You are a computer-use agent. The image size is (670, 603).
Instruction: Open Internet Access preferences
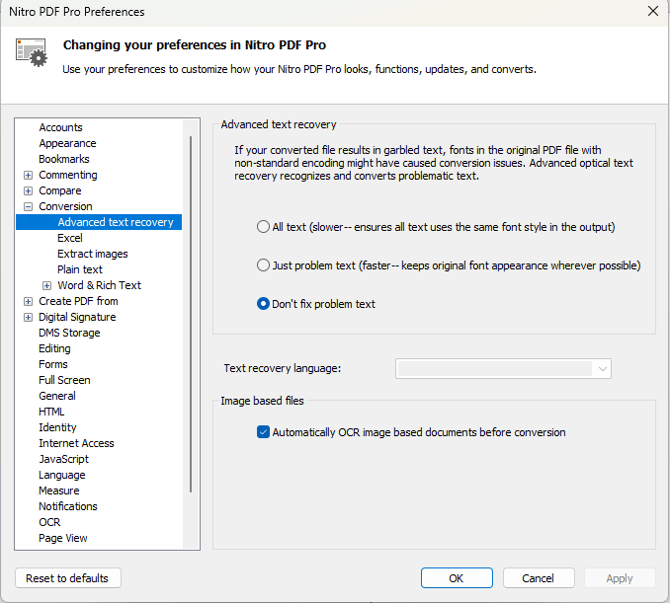(x=76, y=443)
